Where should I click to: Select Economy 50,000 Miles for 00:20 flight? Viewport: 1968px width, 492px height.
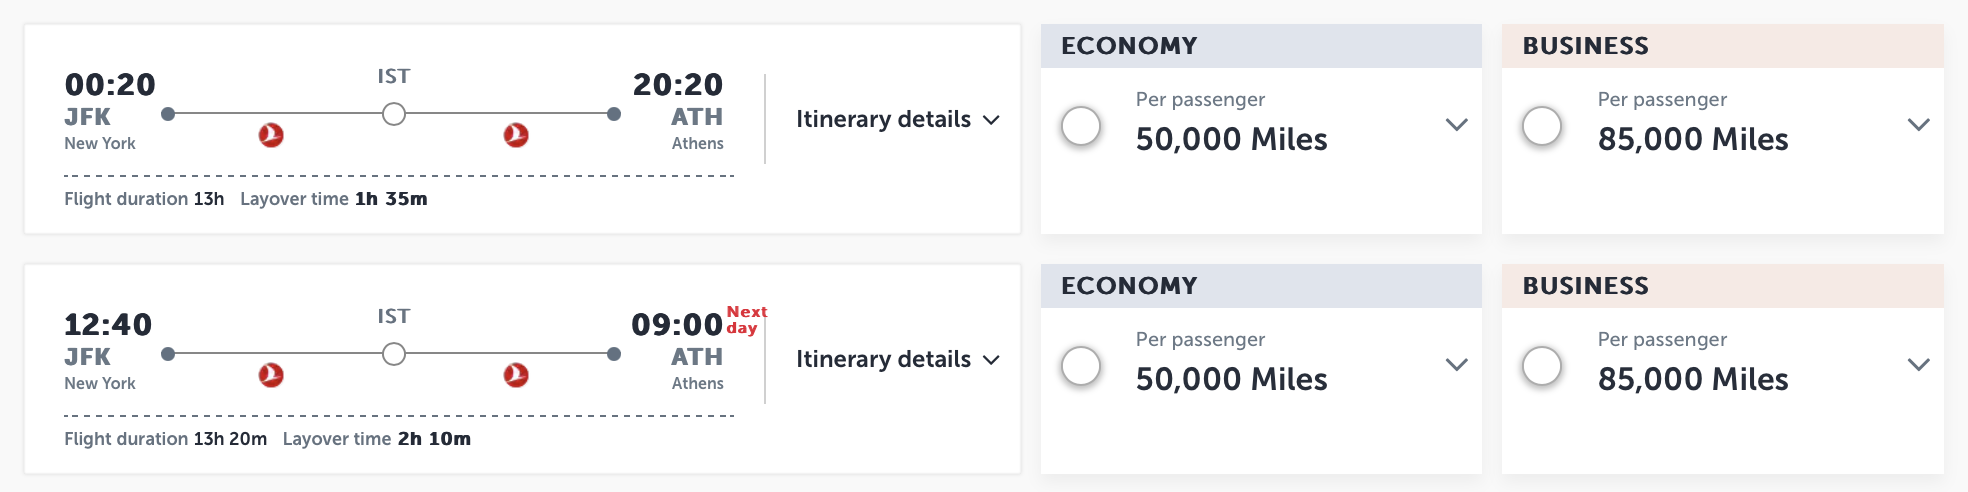tap(1081, 126)
